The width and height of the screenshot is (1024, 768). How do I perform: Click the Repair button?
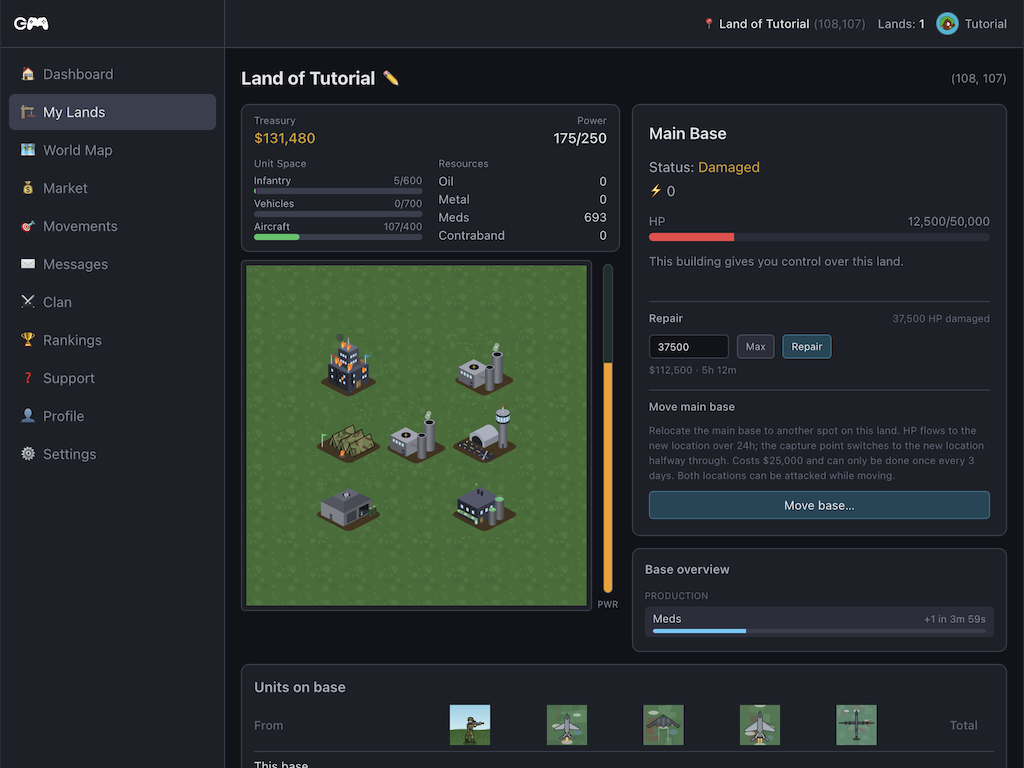point(807,347)
